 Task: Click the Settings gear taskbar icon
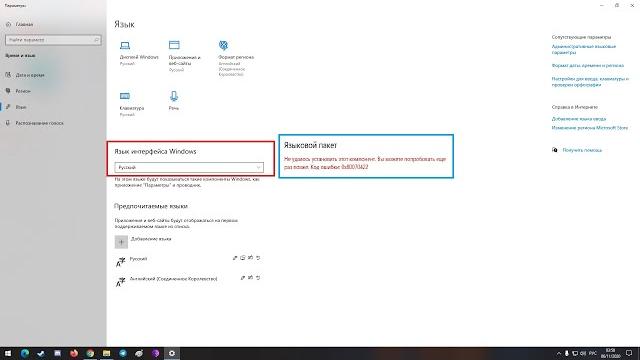172,353
